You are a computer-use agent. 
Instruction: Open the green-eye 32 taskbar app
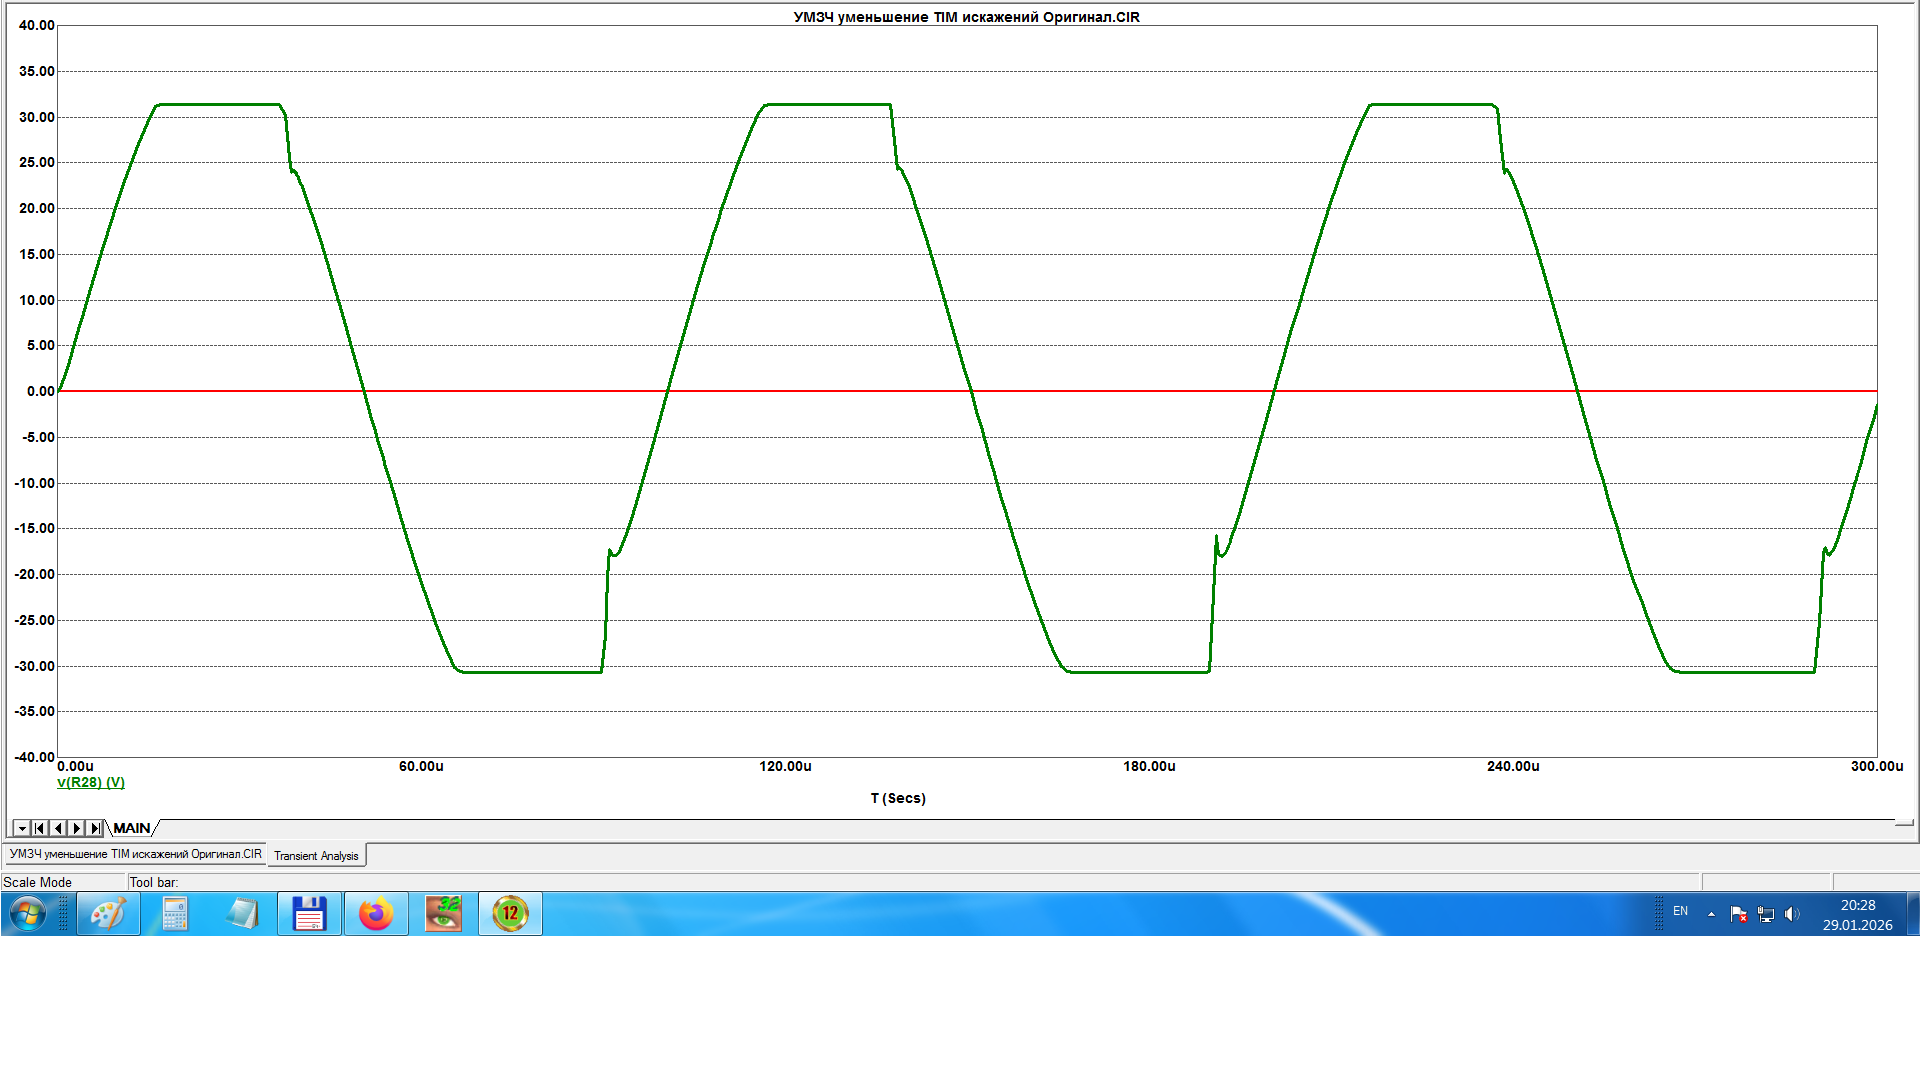(x=443, y=914)
